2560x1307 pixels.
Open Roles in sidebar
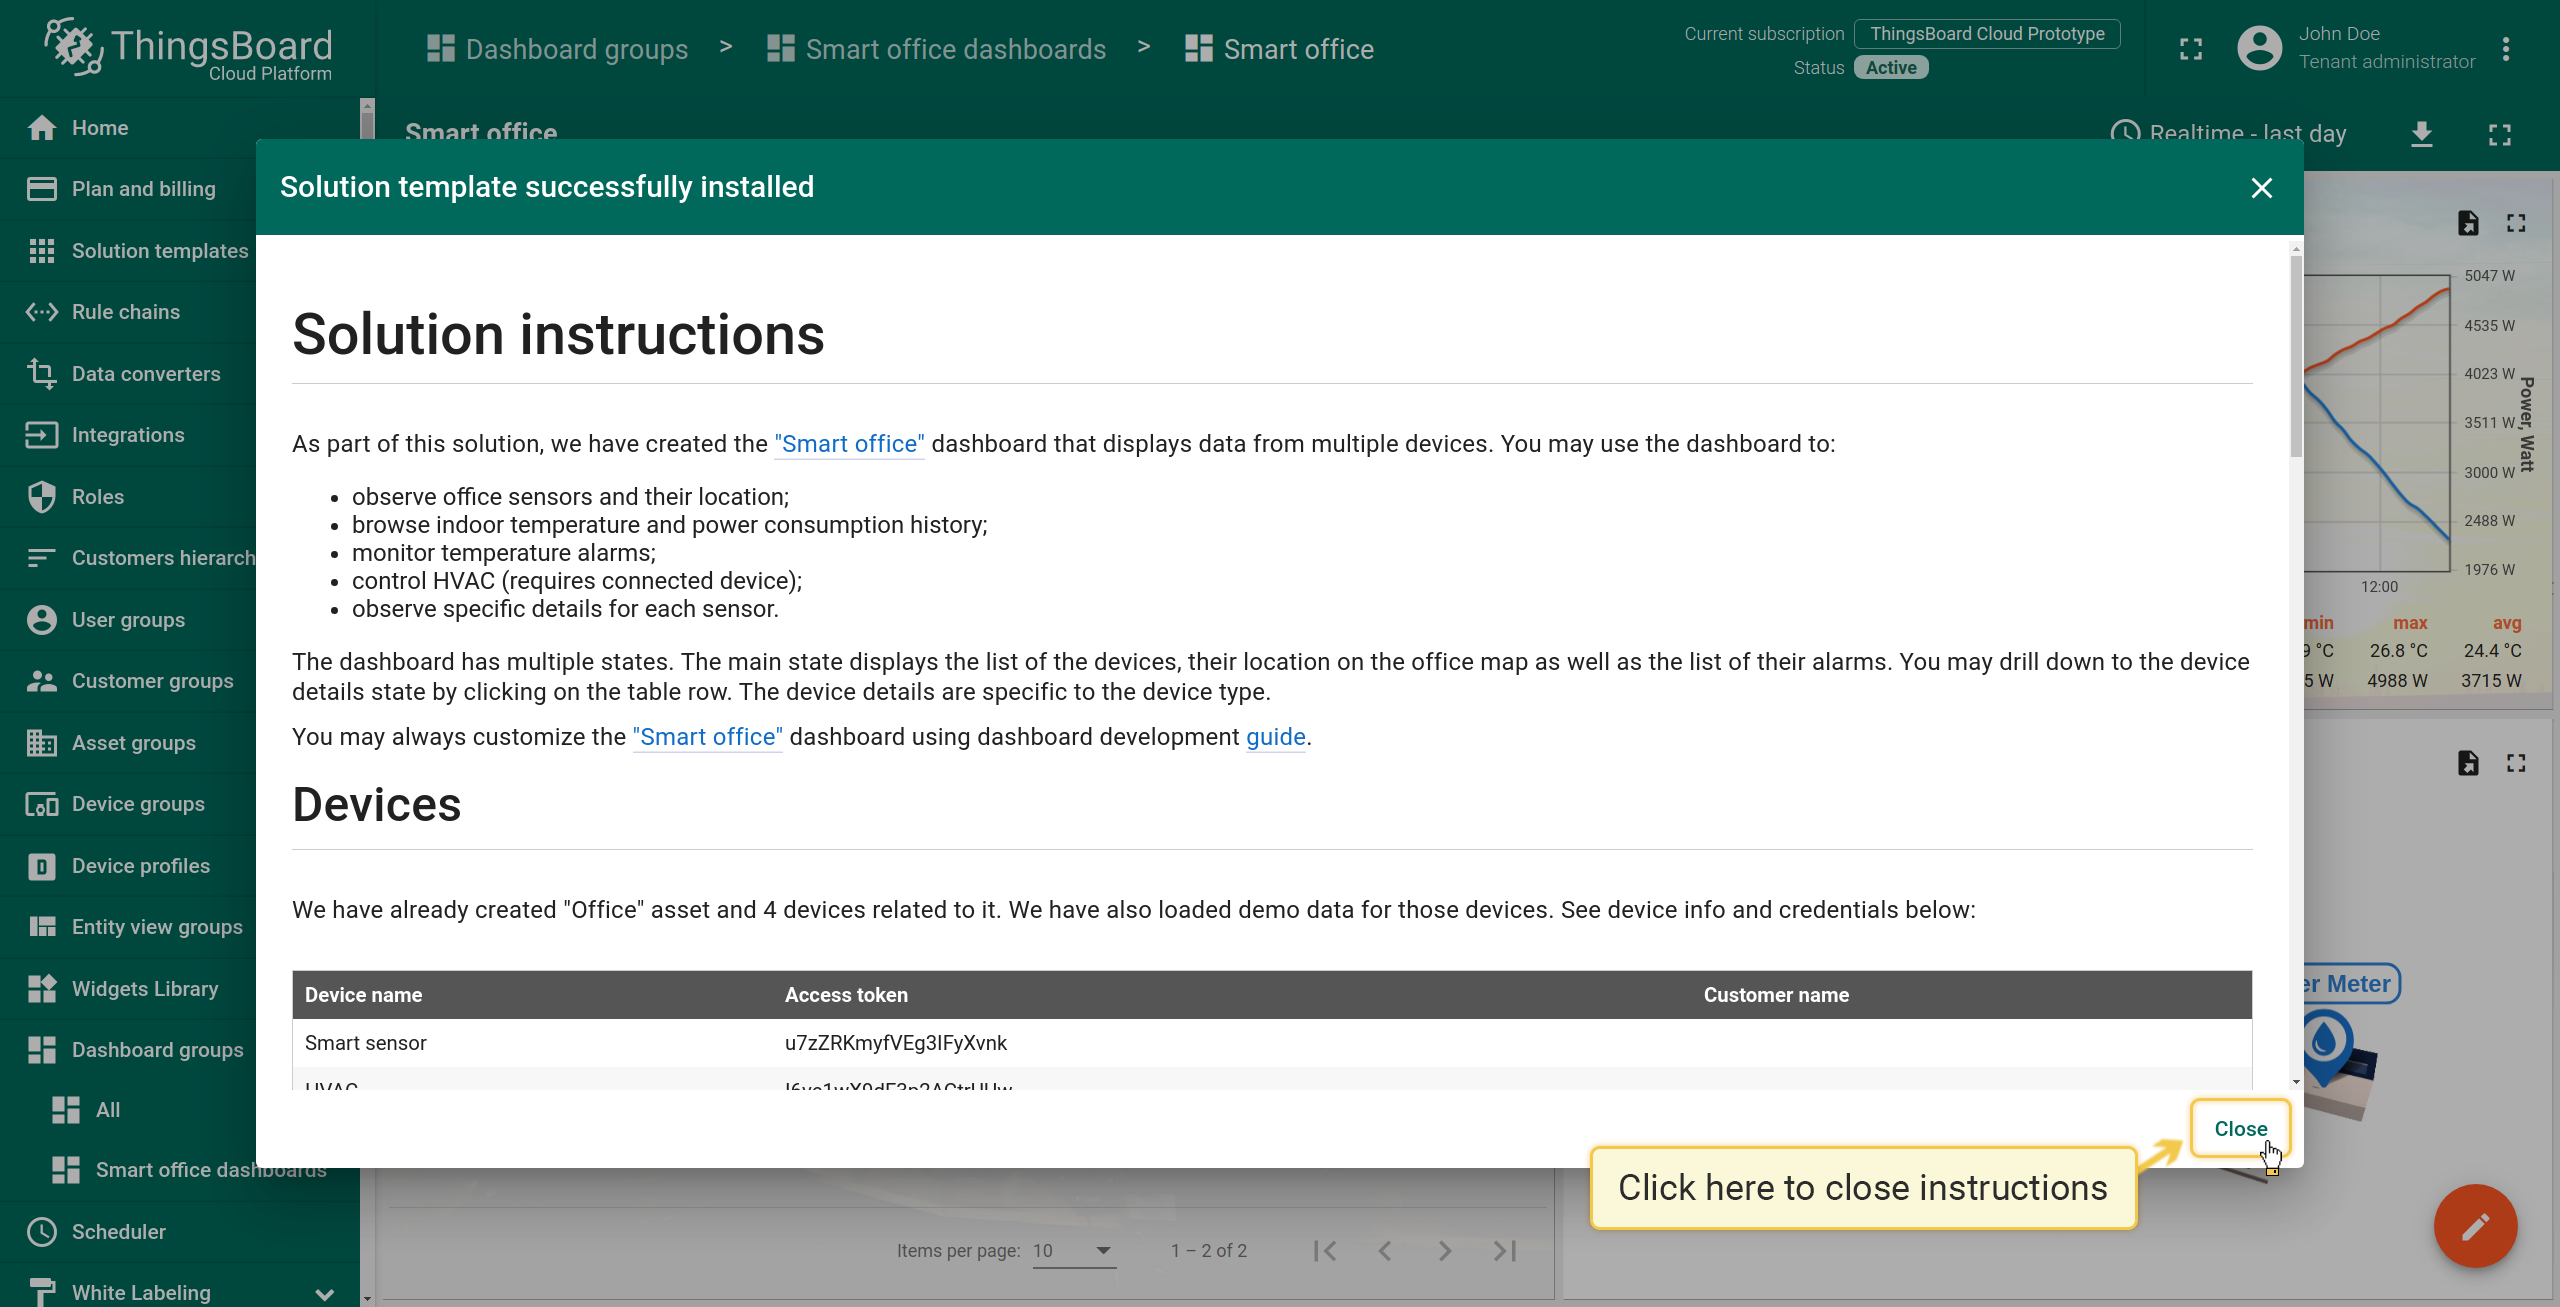pos(180,497)
